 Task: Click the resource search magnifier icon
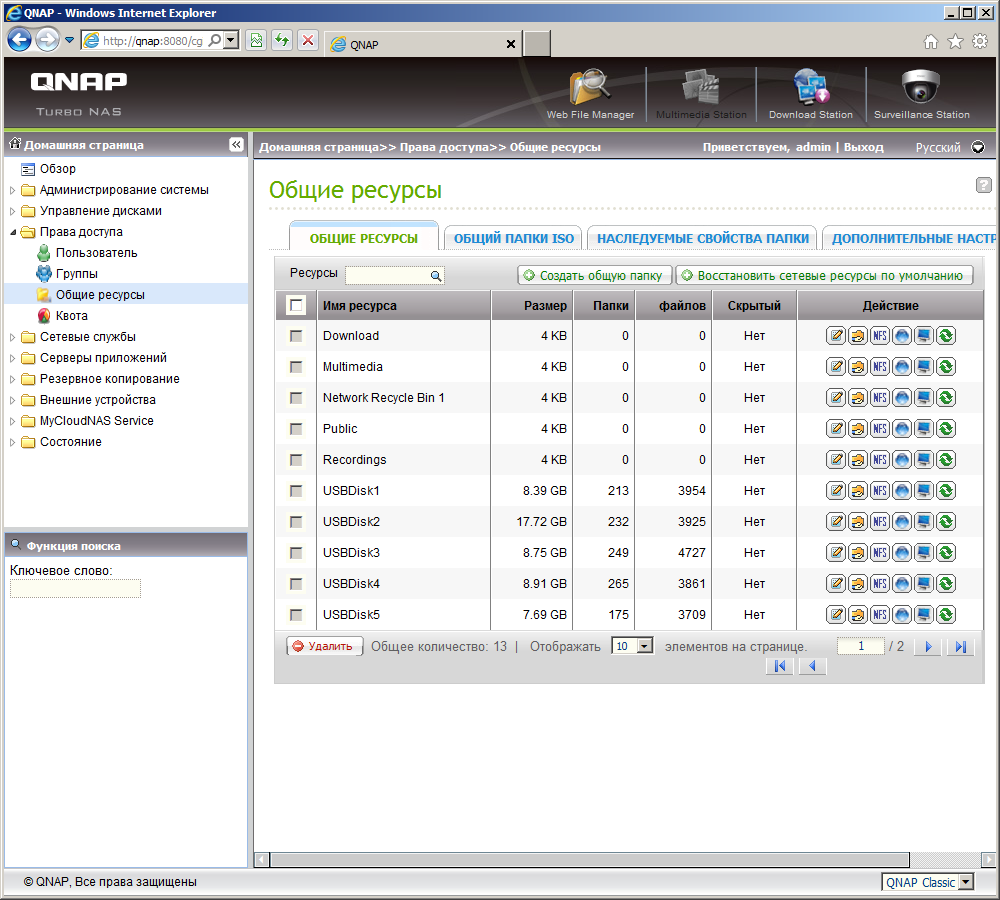436,276
